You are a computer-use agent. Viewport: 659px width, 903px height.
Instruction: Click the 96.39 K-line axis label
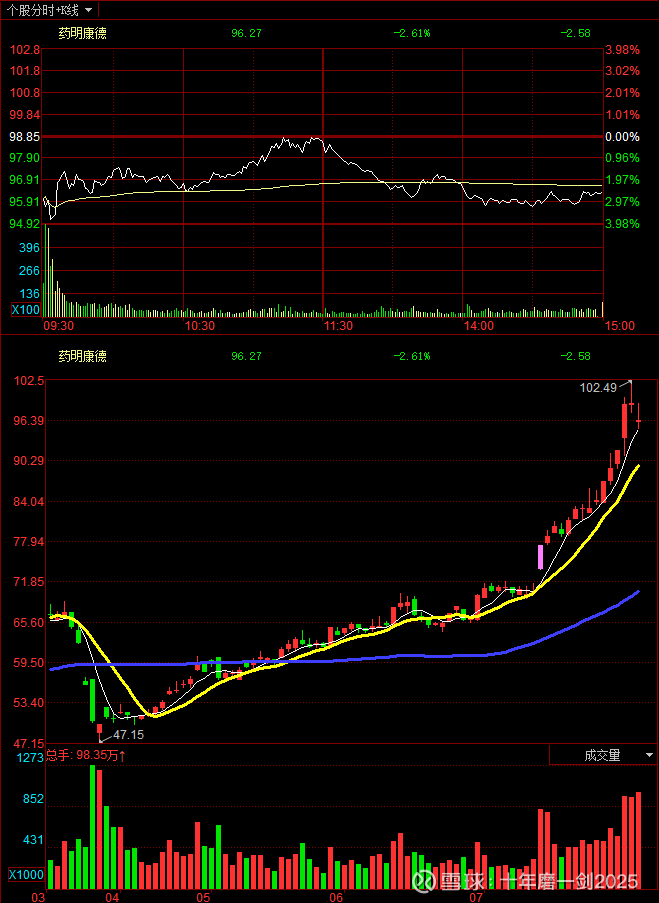[29, 421]
